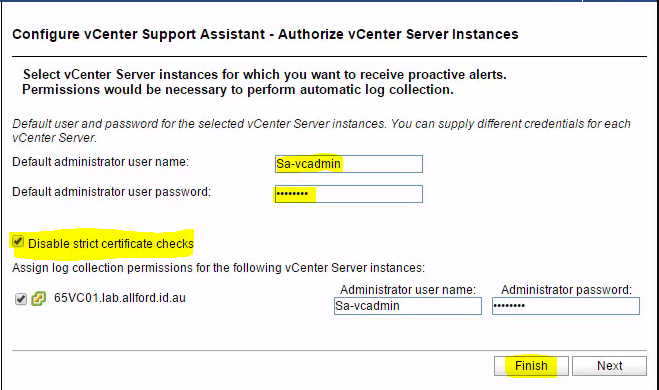The image size is (659, 390).
Task: Select the 65VC01.lab.allford.id.au server name
Action: coord(120,298)
